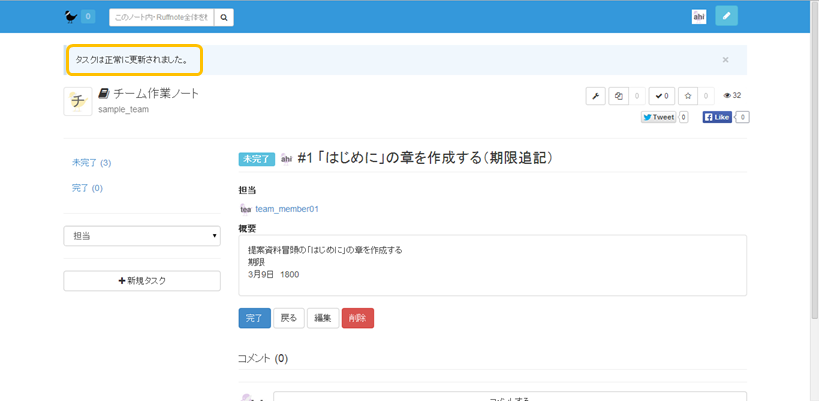Image resolution: width=819 pixels, height=401 pixels.
Task: Open team_member01 profile link
Action: (x=286, y=209)
